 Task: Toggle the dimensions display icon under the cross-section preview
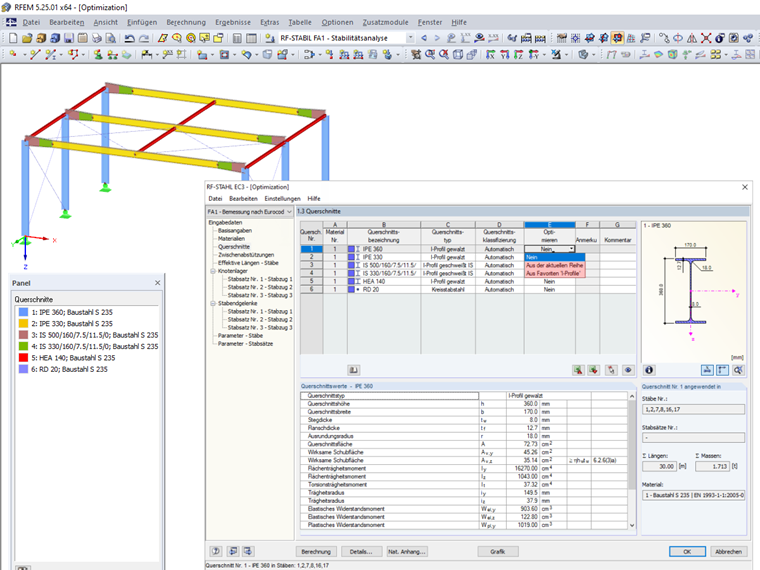pos(707,370)
